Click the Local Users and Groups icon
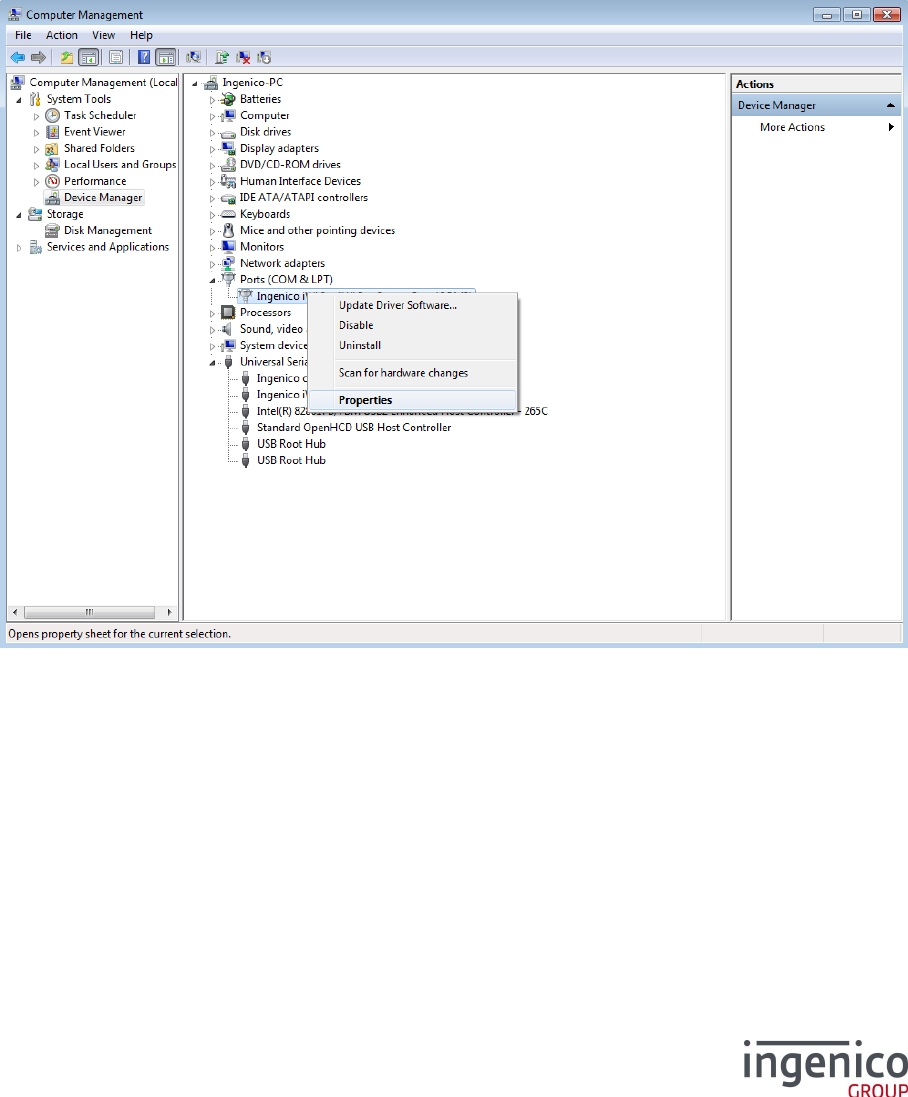This screenshot has width=908, height=1097. coord(52,164)
